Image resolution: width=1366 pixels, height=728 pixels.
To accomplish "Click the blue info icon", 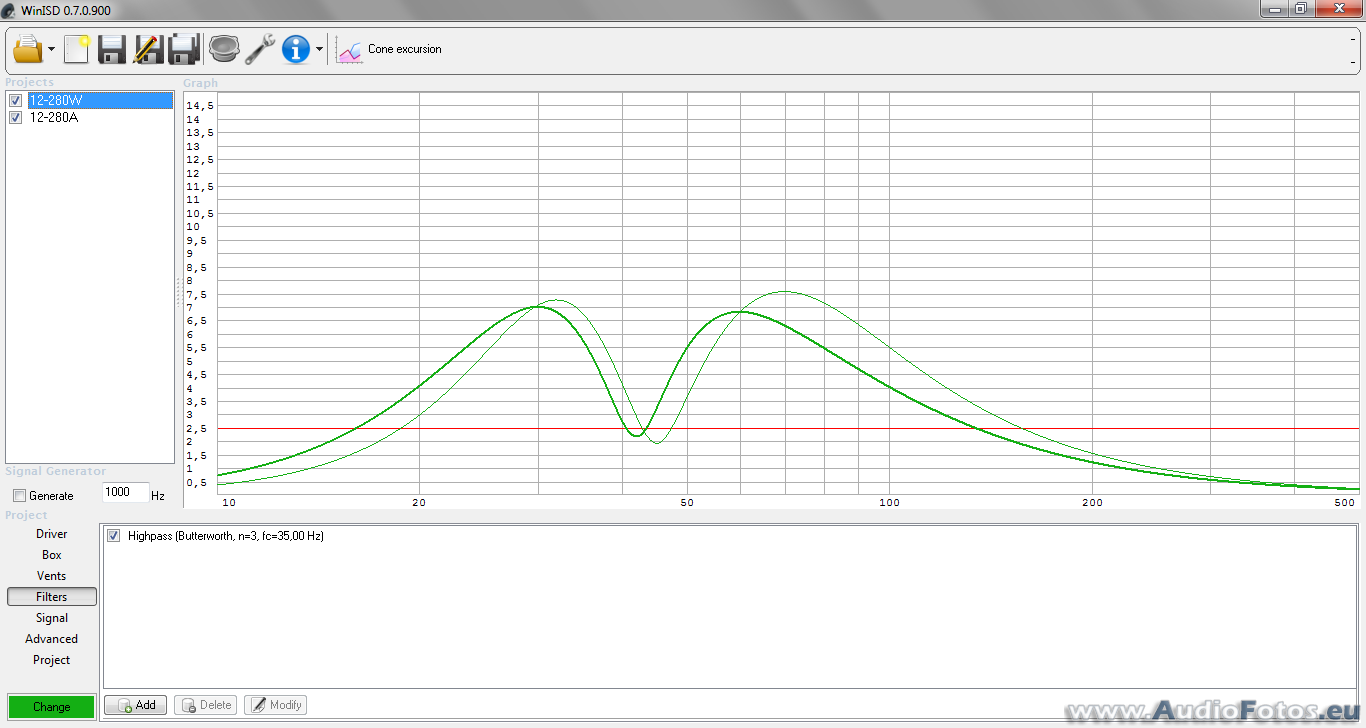I will [296, 49].
